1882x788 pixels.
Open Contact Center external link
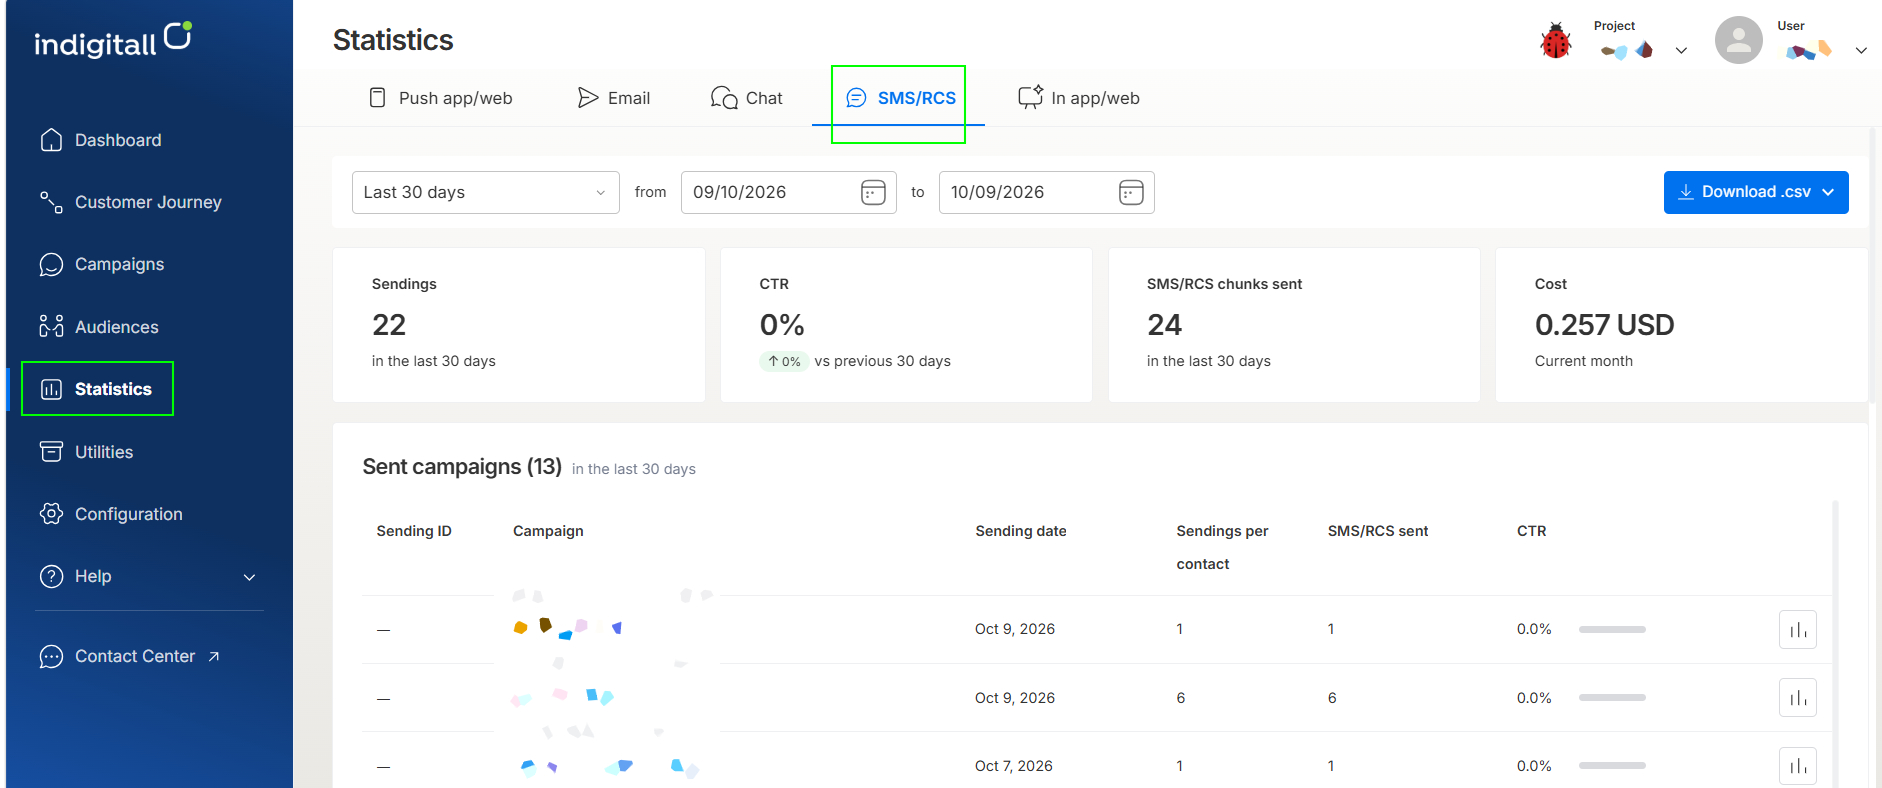(129, 656)
